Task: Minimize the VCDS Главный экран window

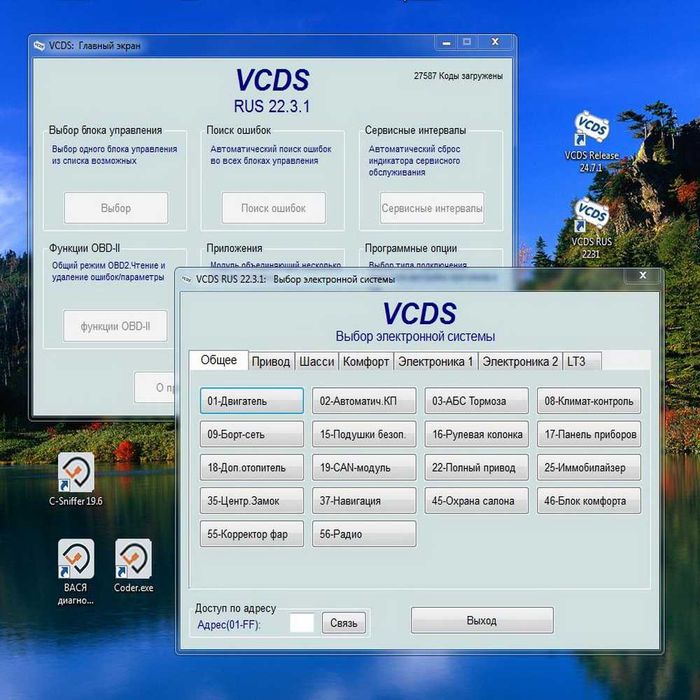Action: [x=446, y=42]
